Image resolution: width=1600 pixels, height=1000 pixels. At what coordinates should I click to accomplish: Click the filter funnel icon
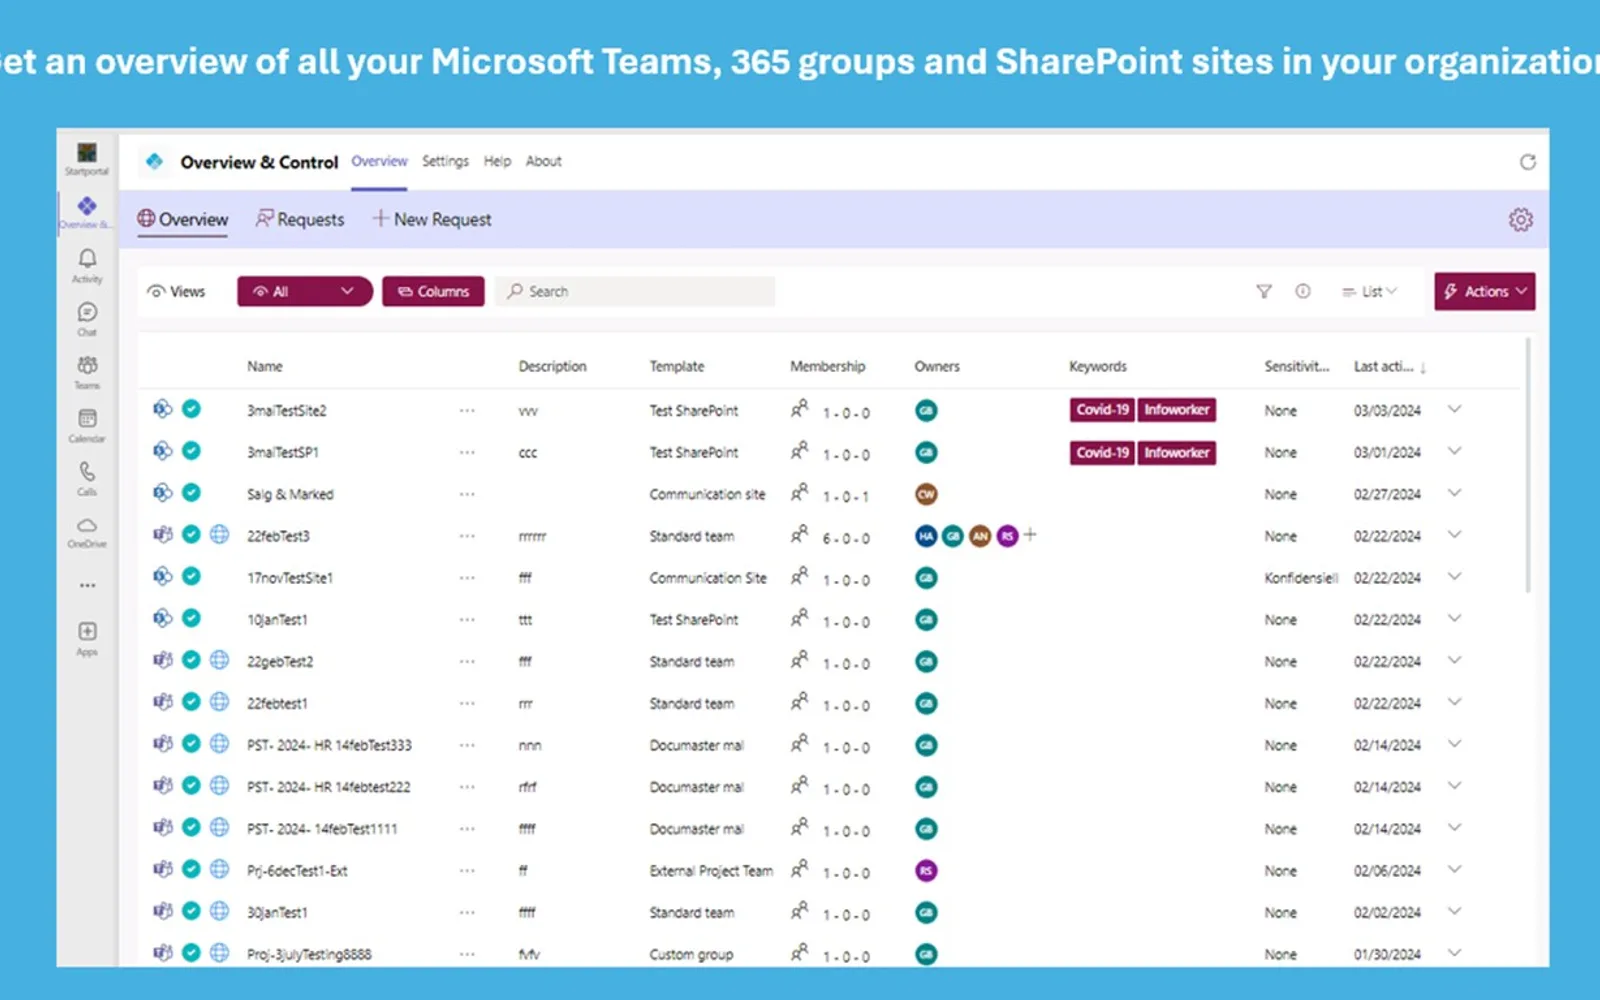1264,291
